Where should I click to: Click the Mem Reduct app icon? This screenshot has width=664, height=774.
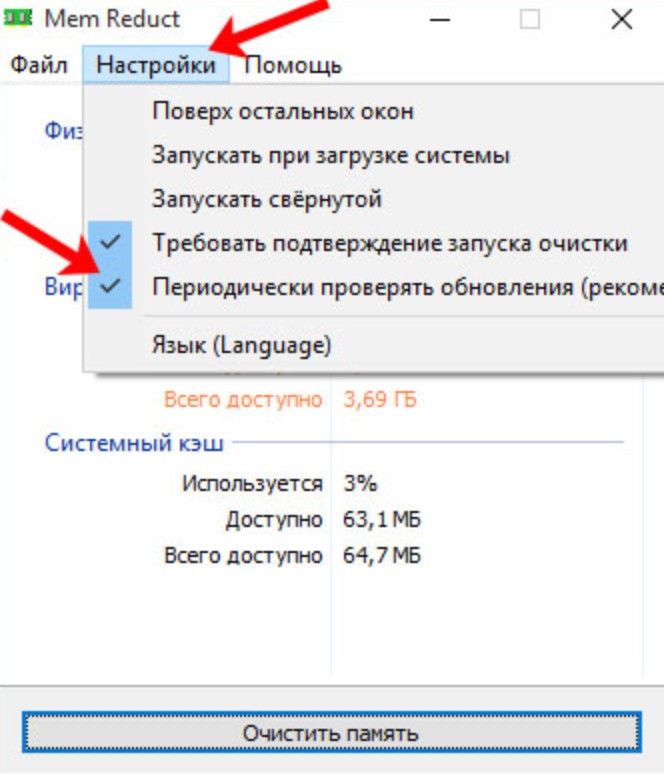click(17, 19)
